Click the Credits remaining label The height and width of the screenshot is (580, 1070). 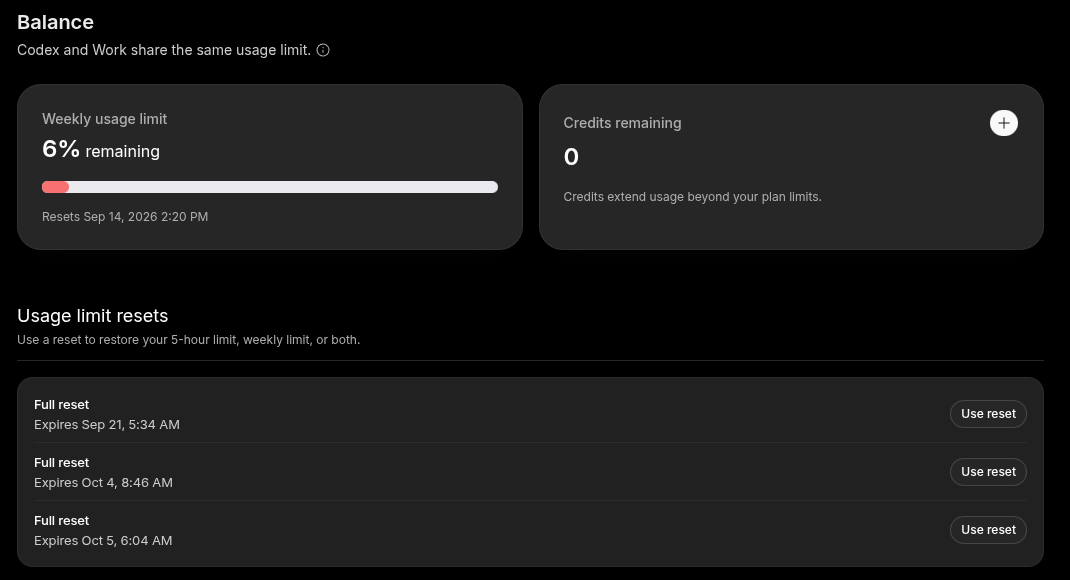pos(622,123)
